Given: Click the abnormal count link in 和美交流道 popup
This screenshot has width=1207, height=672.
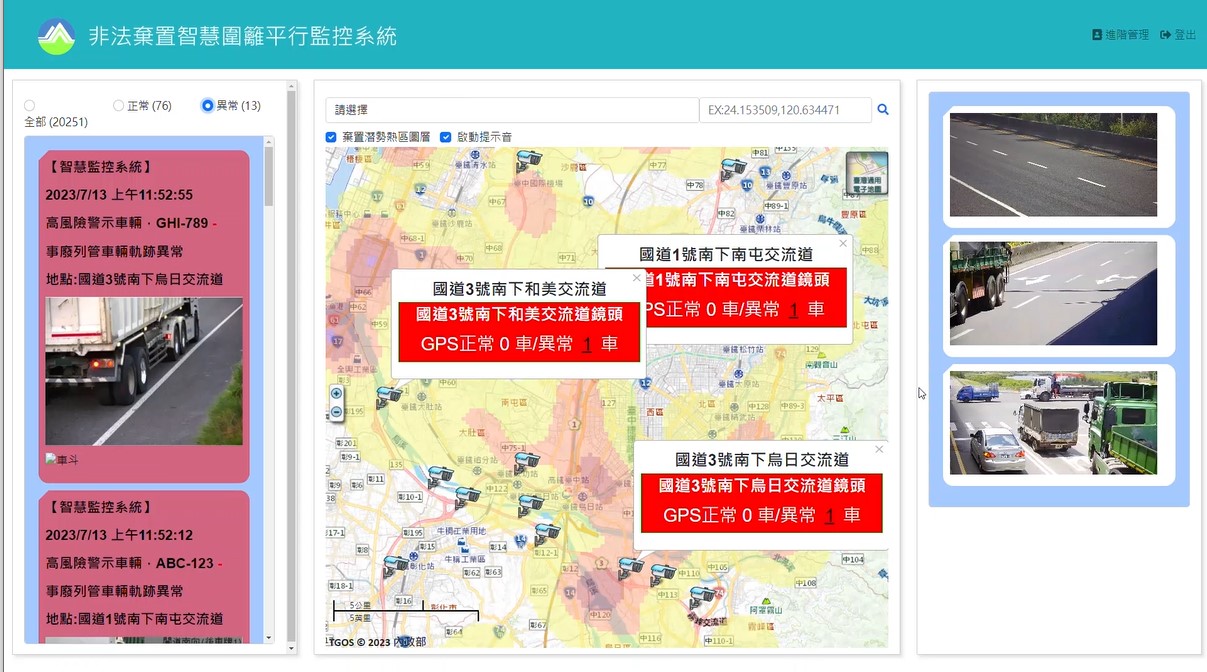Looking at the screenshot, I should [587, 345].
